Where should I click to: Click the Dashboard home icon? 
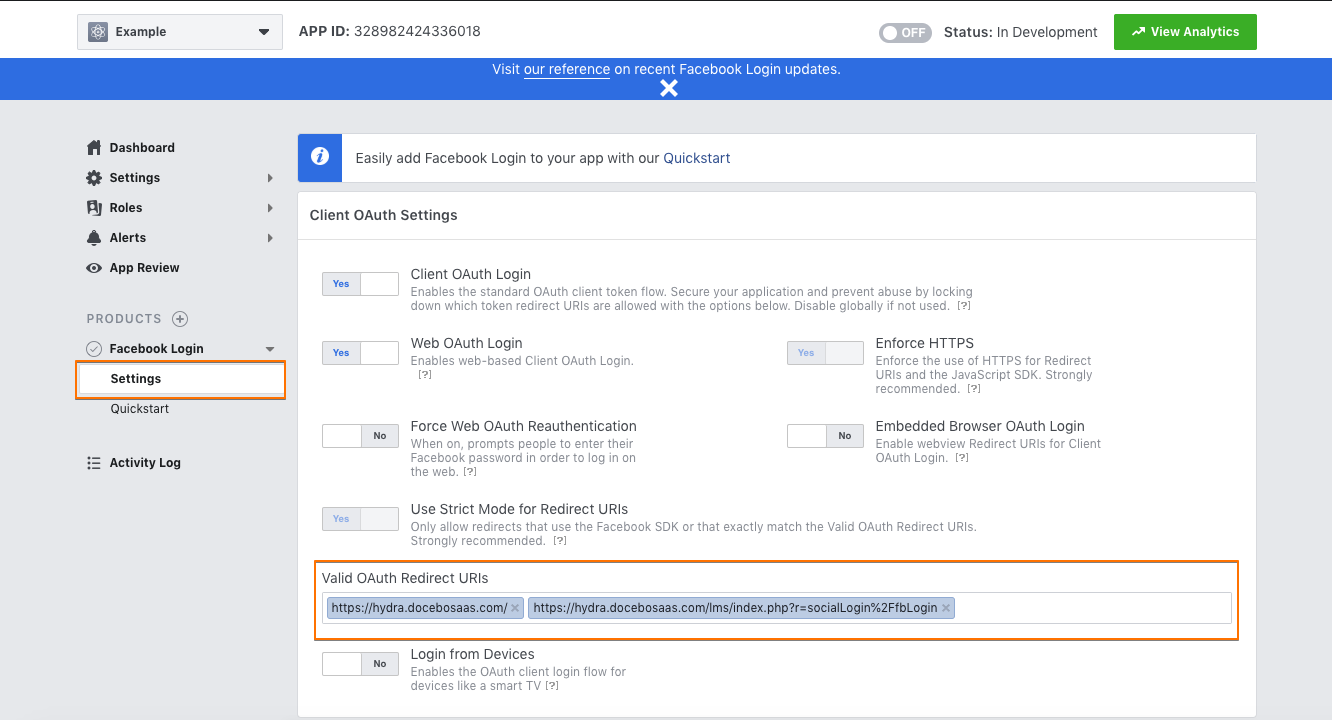(94, 147)
